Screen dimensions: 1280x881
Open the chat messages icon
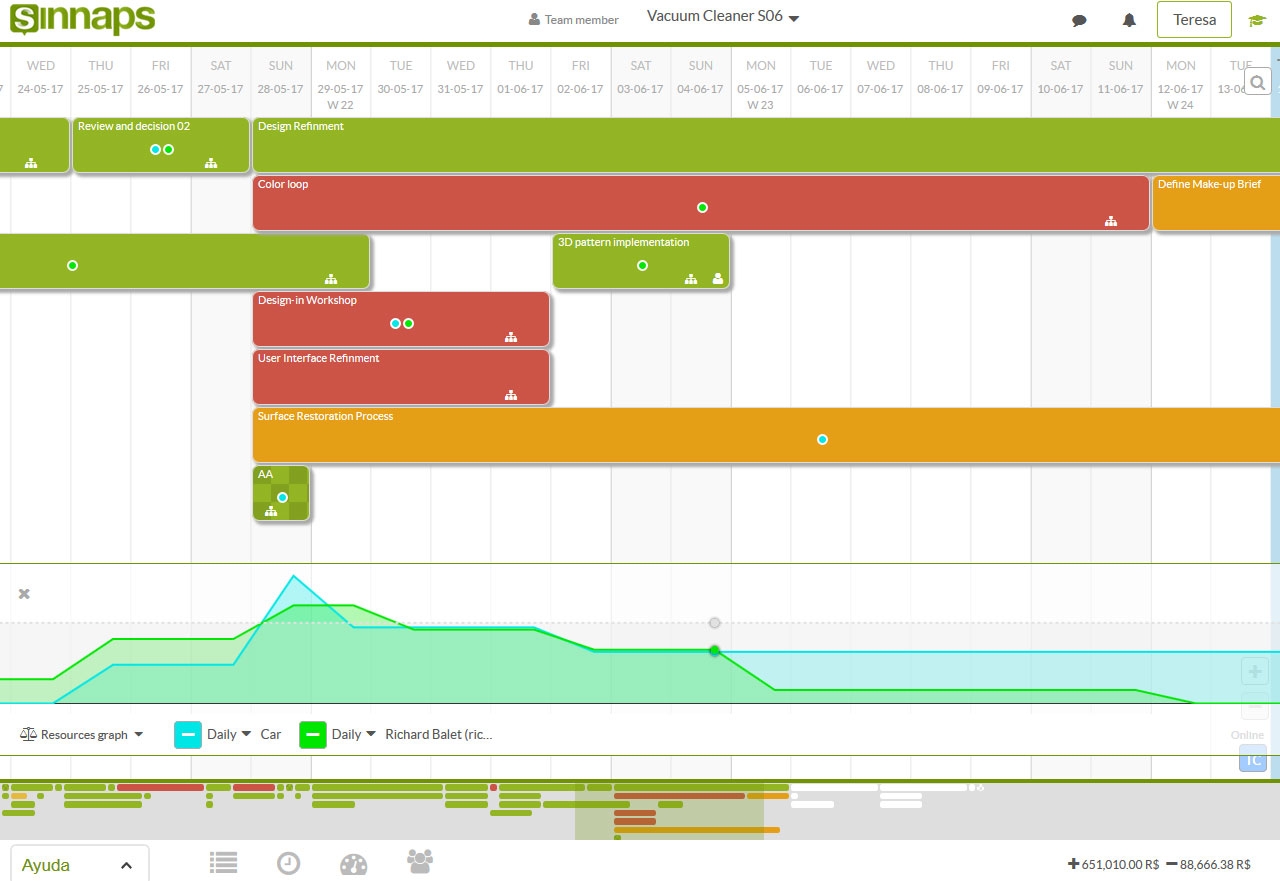coord(1079,20)
